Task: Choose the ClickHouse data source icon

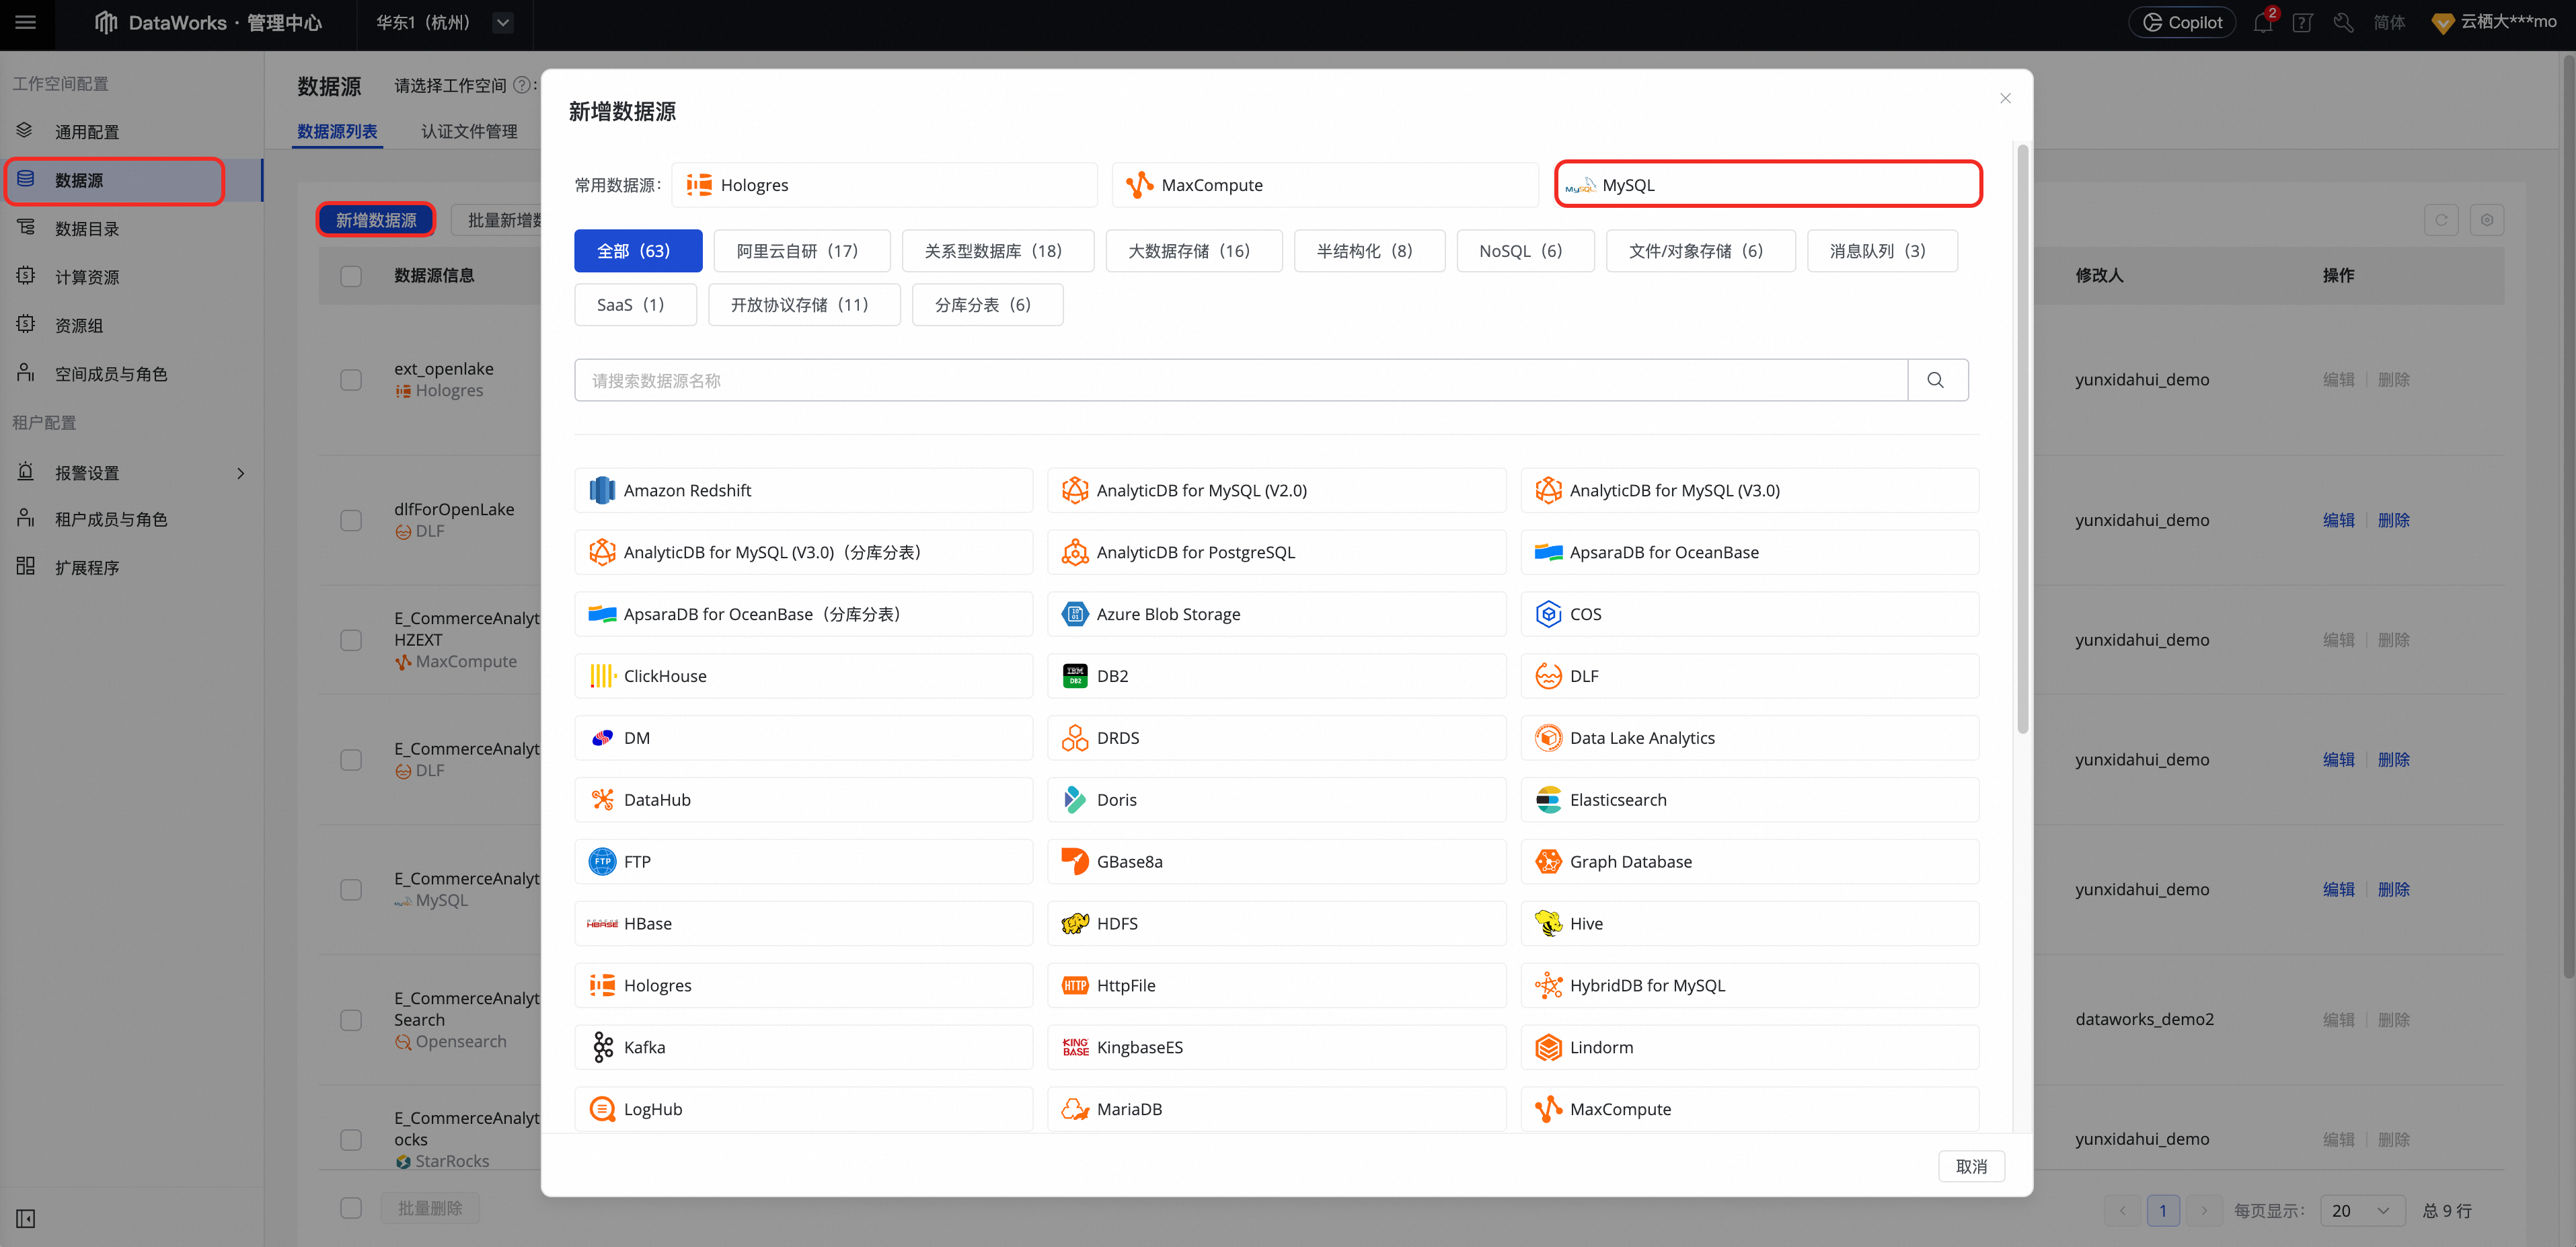Action: [602, 676]
